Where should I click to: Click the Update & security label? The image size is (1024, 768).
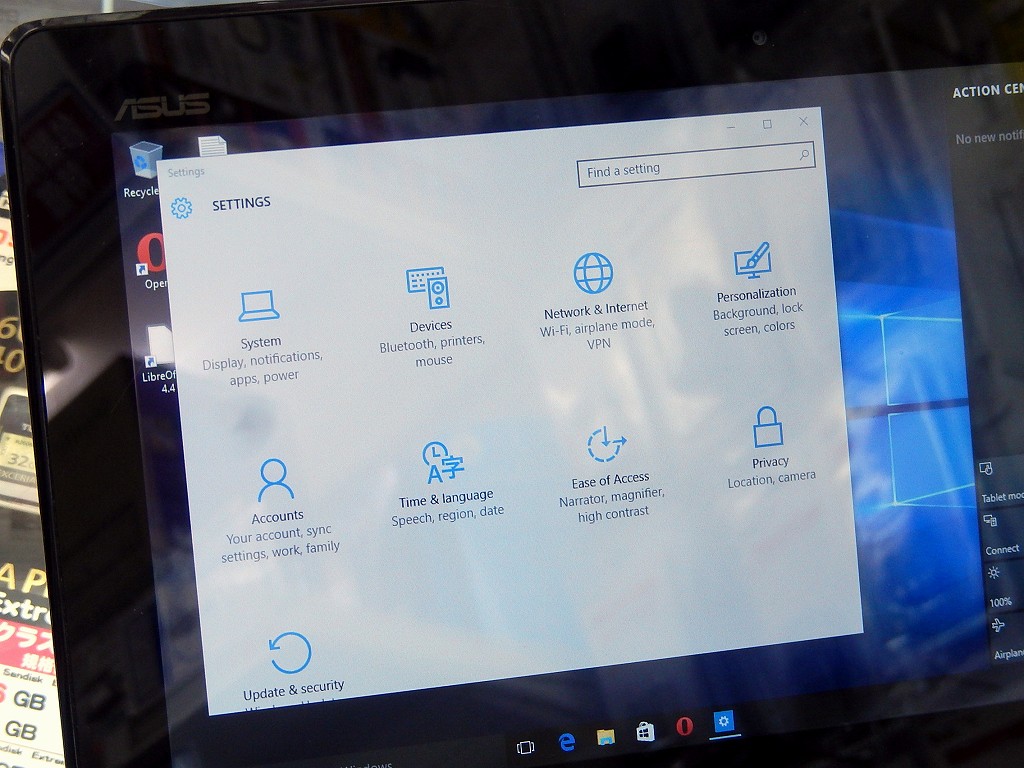tap(293, 690)
